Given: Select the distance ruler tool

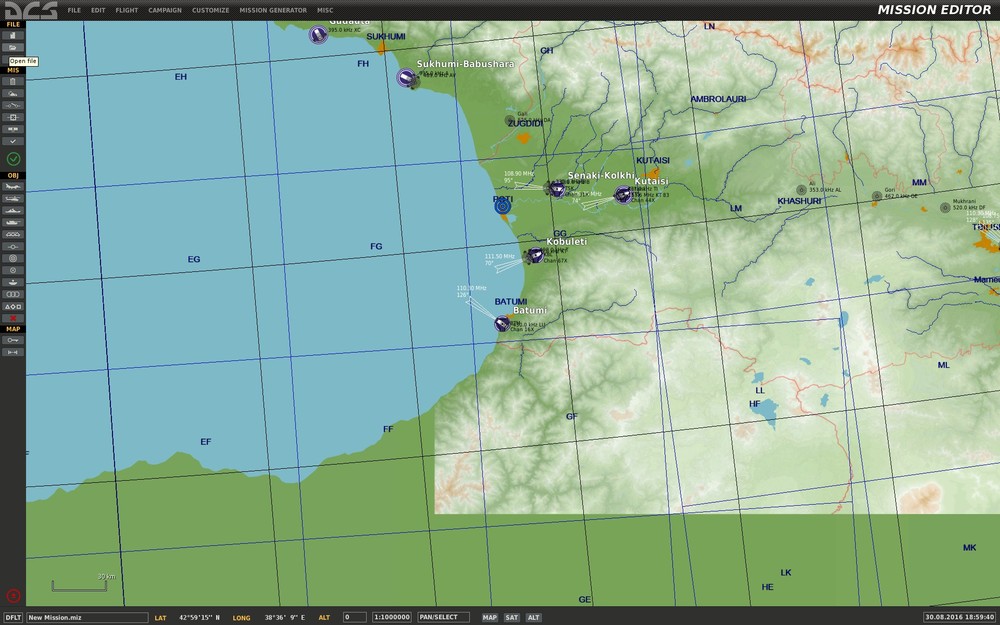Looking at the screenshot, I should point(13,352).
